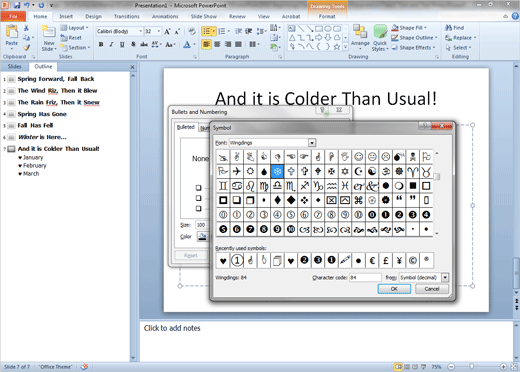Open the Symbol Font dropdown (Wingdings)
520x372 pixels.
pos(312,143)
